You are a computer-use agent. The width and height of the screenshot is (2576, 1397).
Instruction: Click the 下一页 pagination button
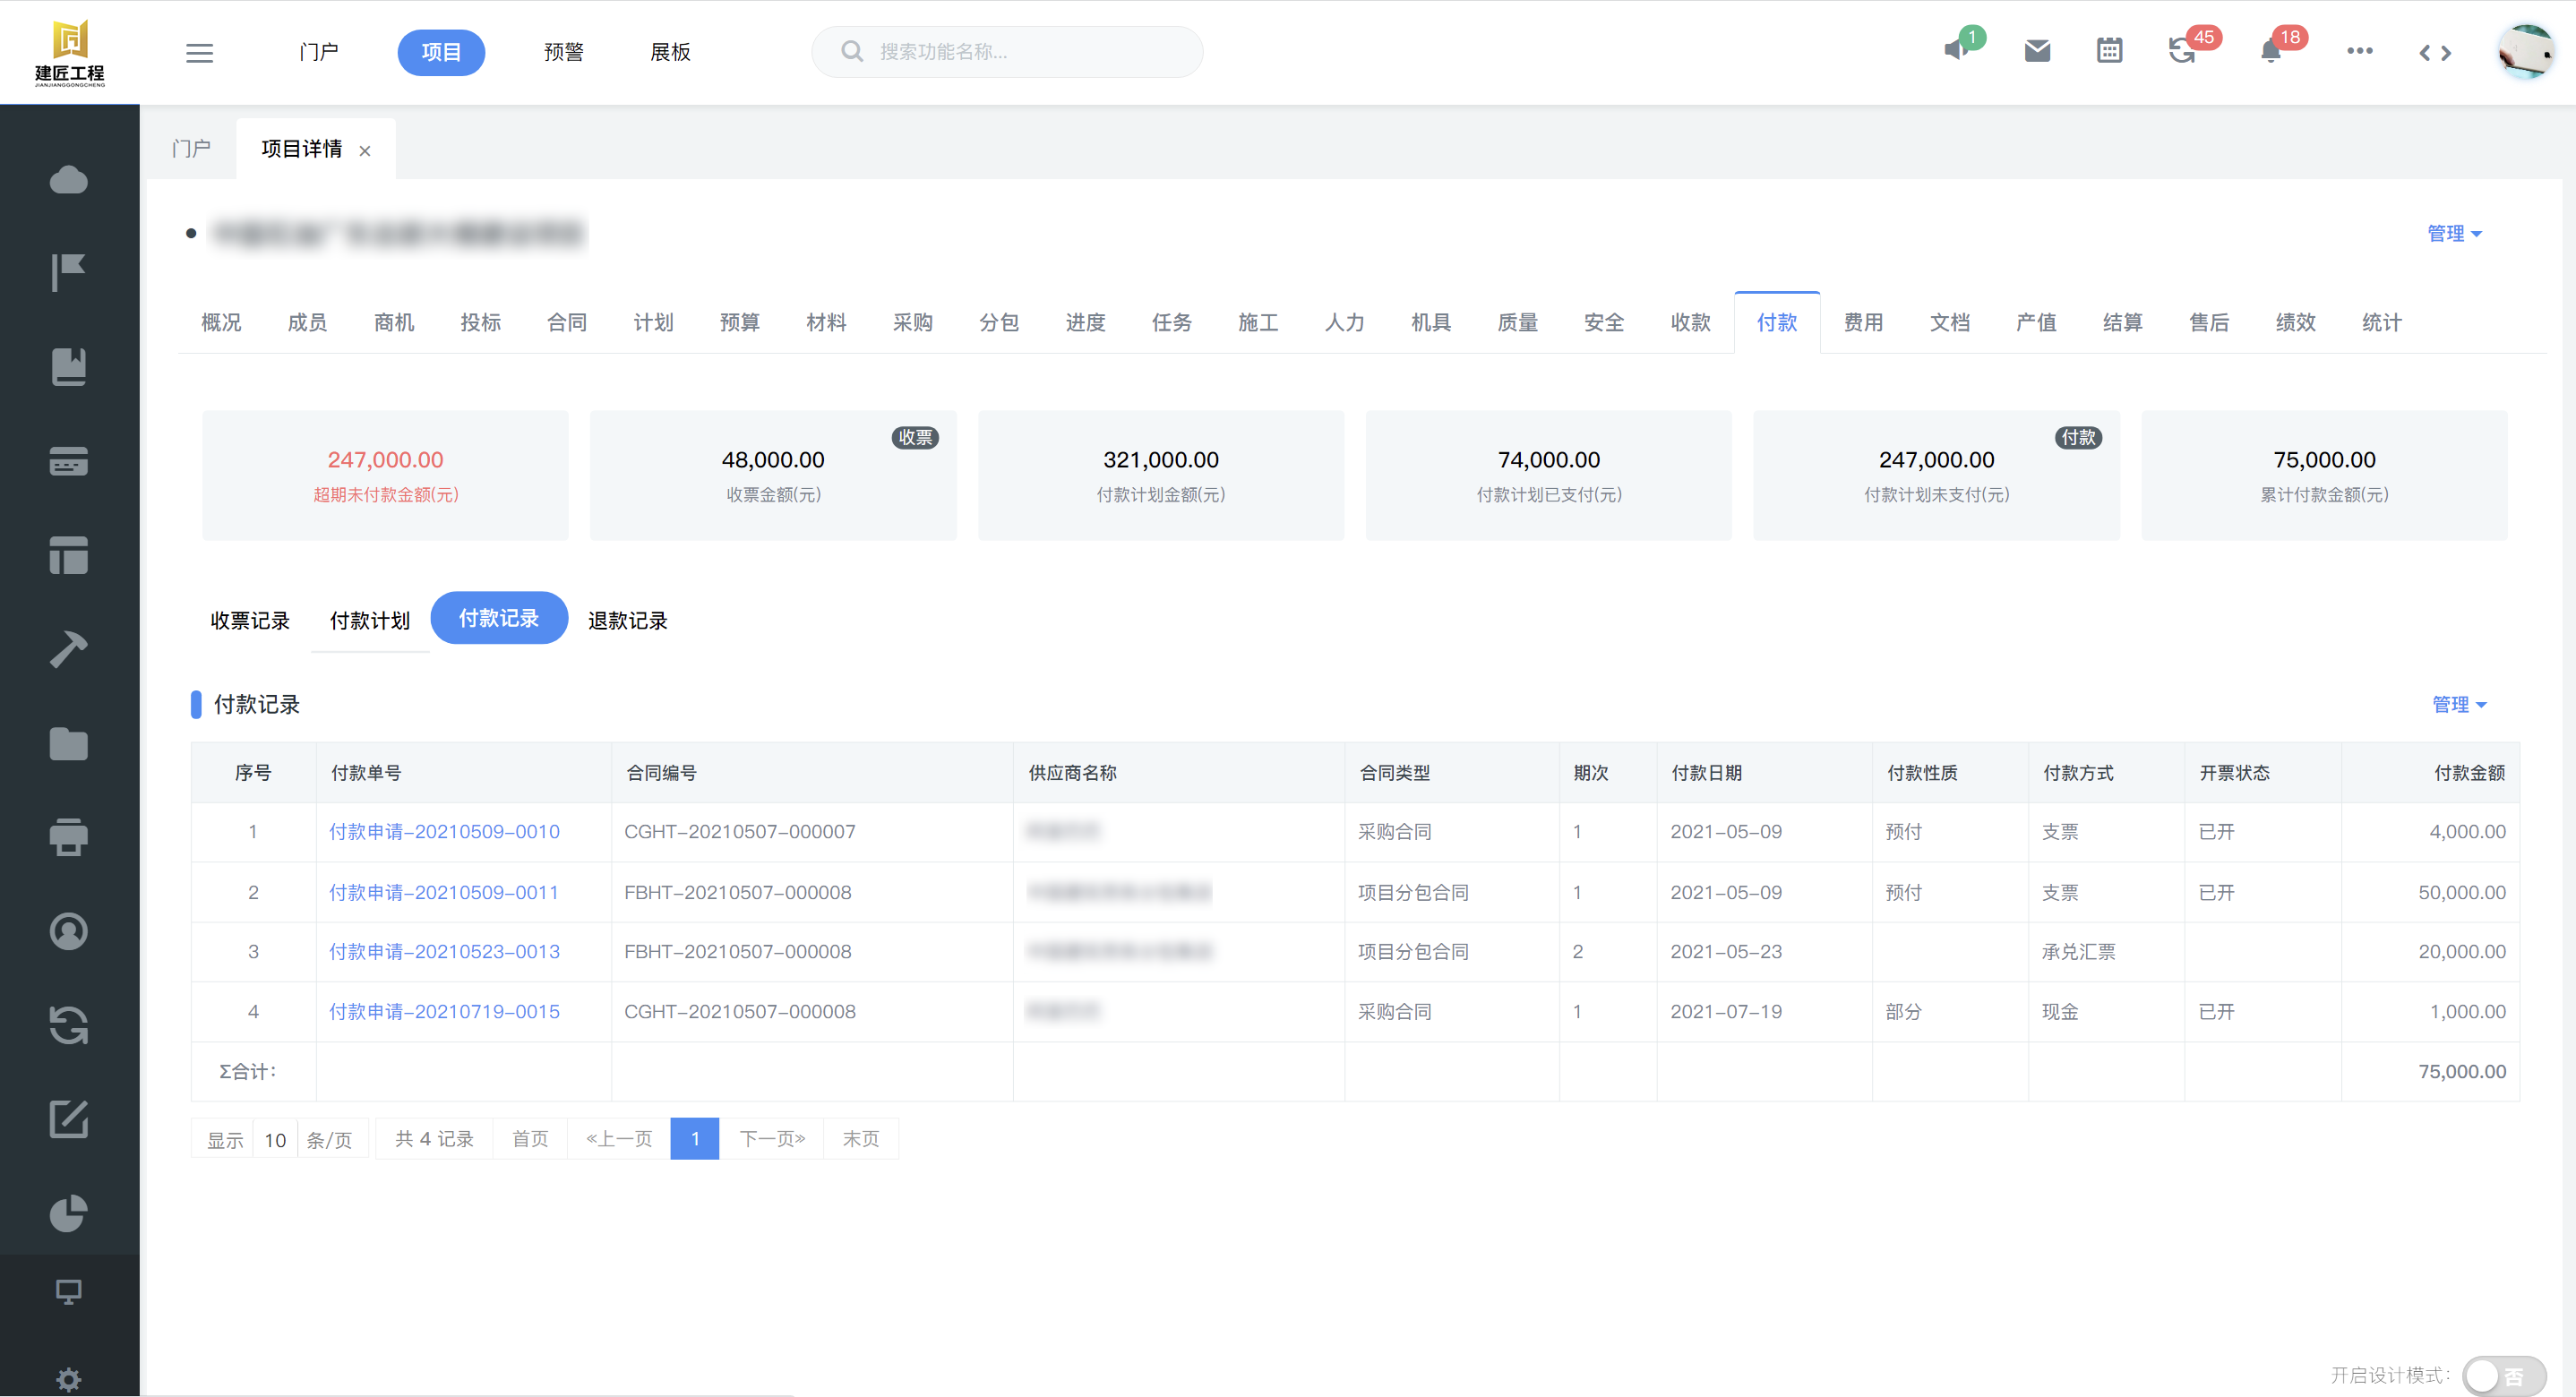[x=771, y=1139]
